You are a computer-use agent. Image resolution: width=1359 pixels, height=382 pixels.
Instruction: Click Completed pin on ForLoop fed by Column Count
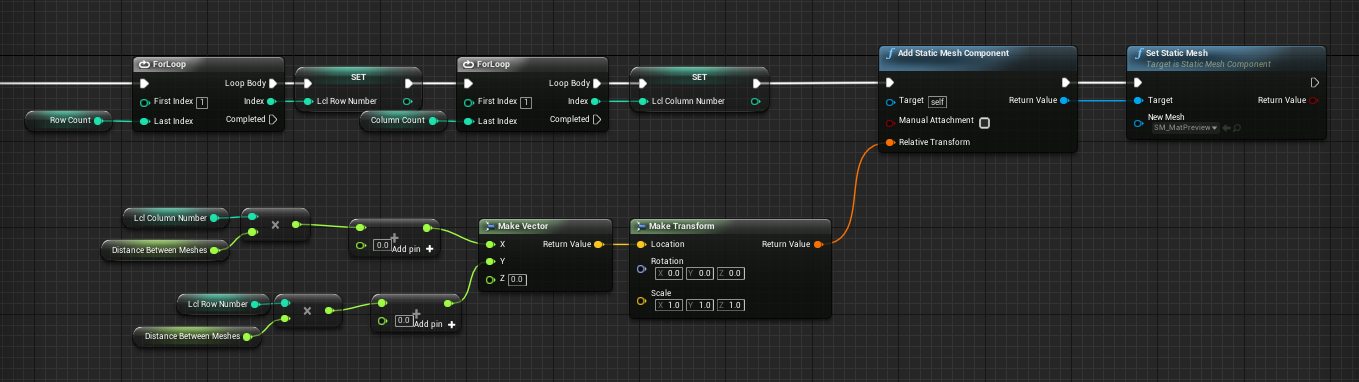click(598, 120)
